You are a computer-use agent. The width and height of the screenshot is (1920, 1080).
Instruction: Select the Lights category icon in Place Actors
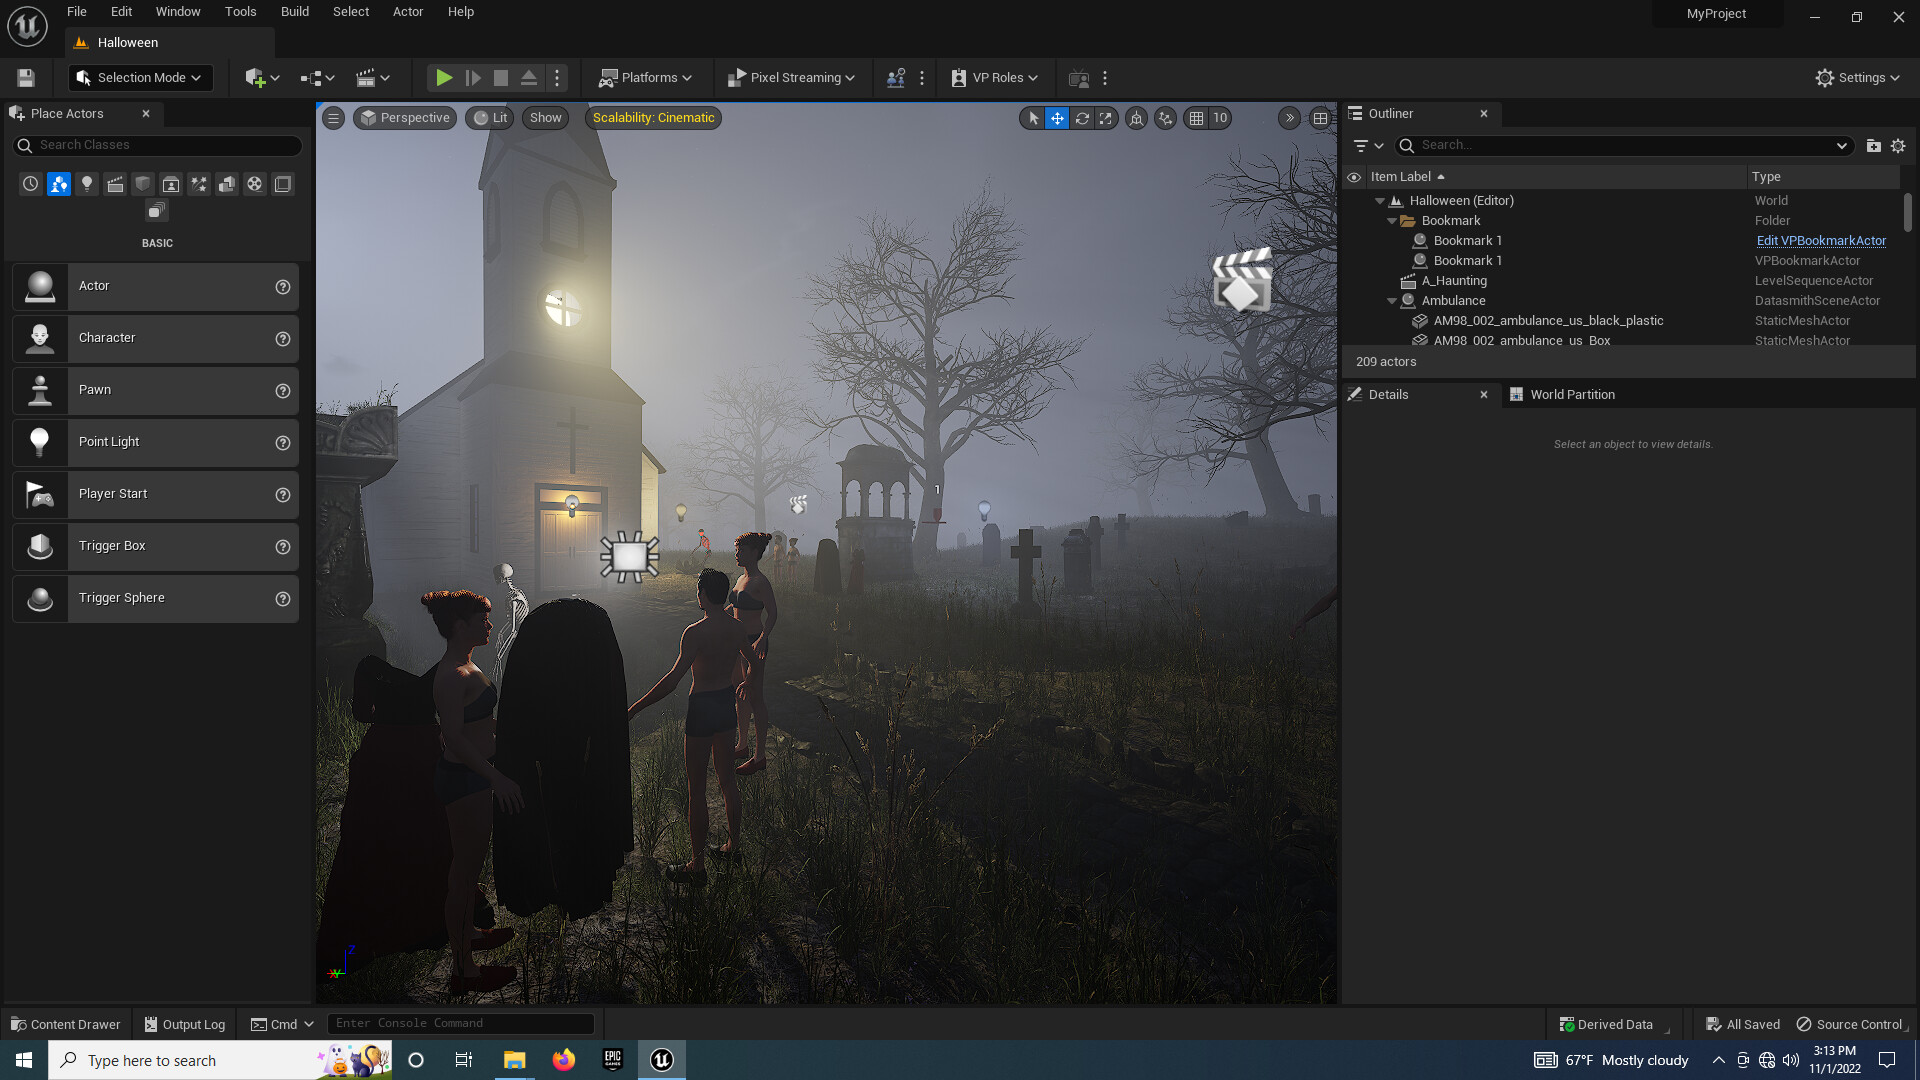87,184
